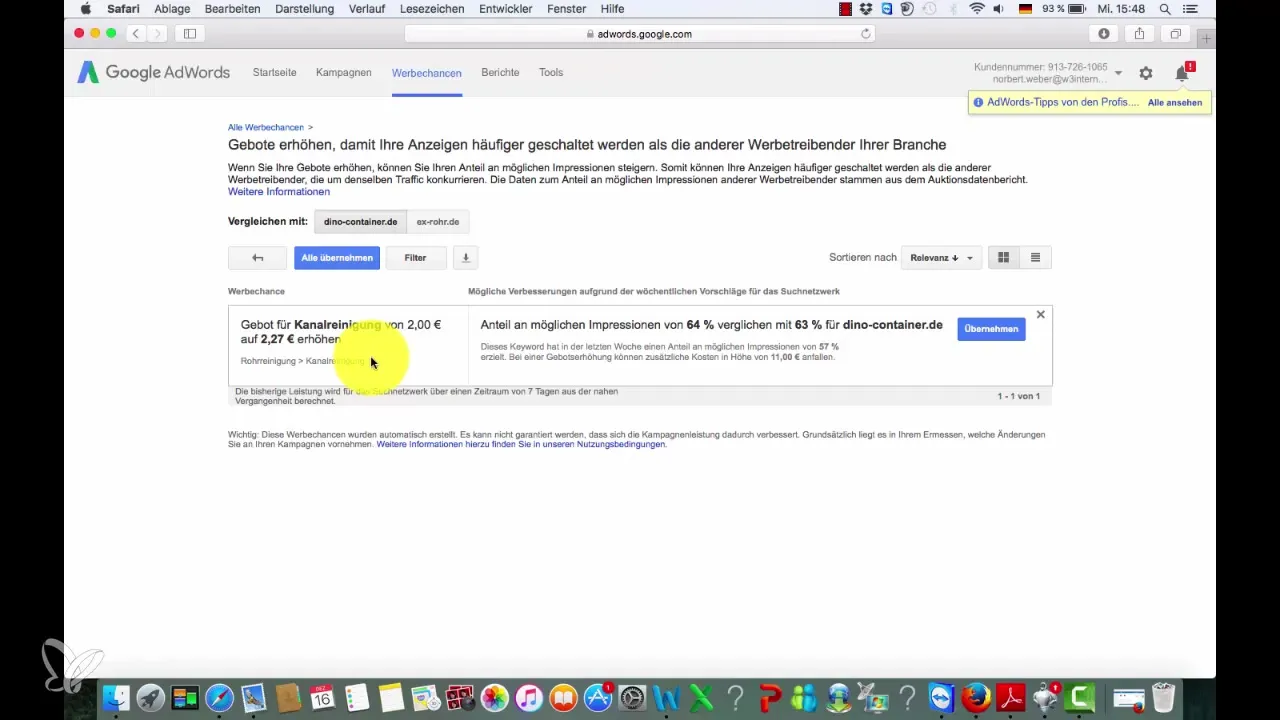Viewport: 1280px width, 720px height.
Task: Open the Relevanz sort dropdown
Action: tap(941, 258)
